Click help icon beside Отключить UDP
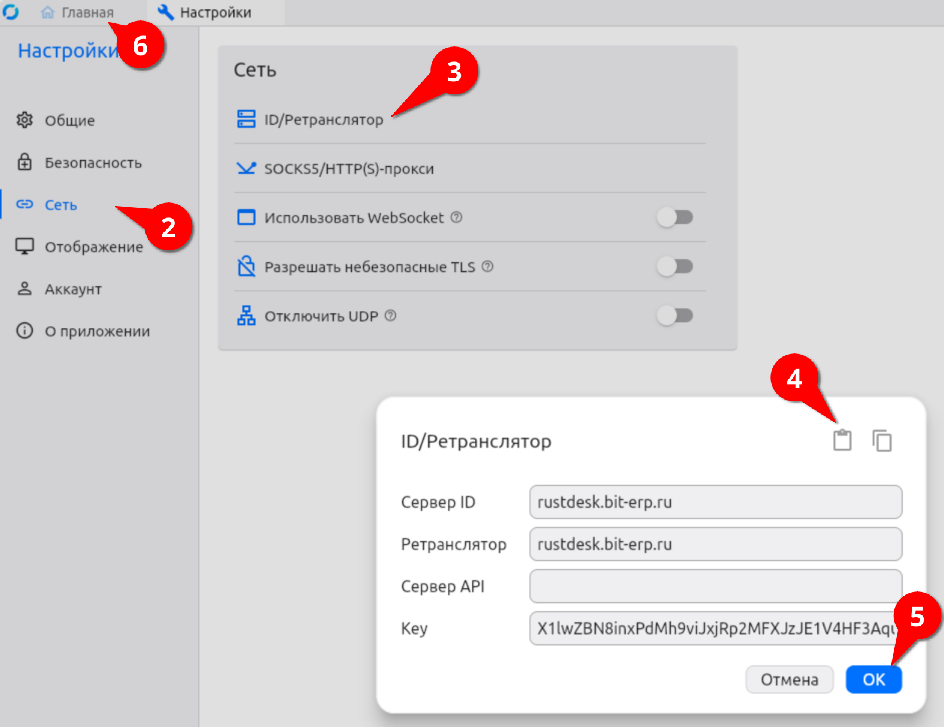944x727 pixels. 391,316
